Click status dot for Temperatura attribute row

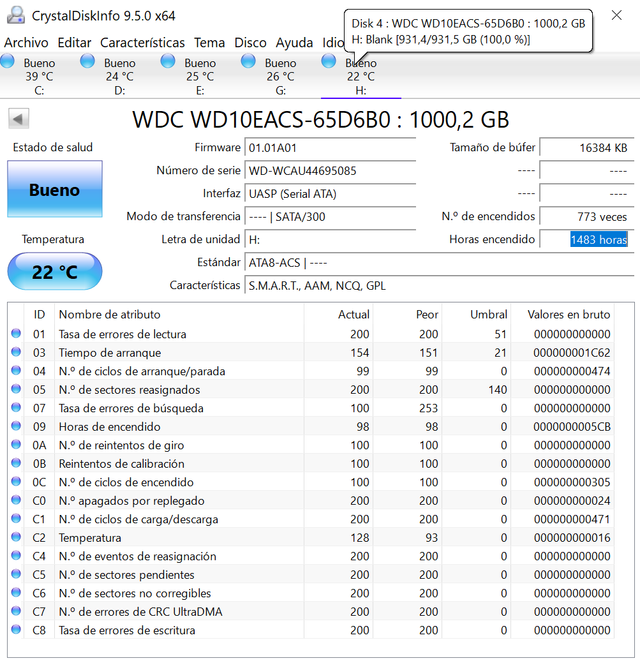(x=16, y=537)
